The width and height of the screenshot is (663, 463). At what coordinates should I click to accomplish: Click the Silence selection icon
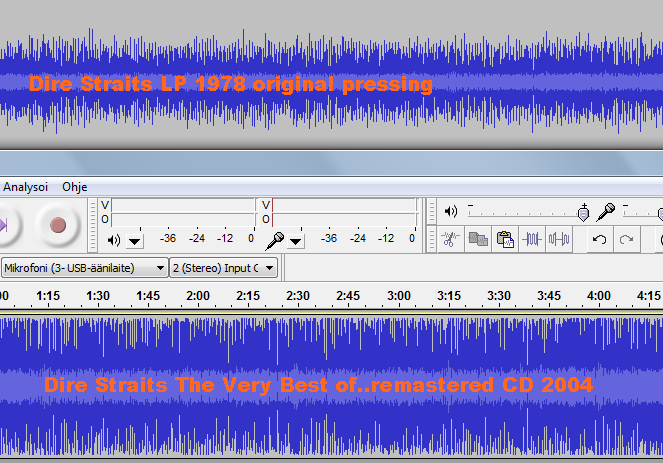point(559,240)
